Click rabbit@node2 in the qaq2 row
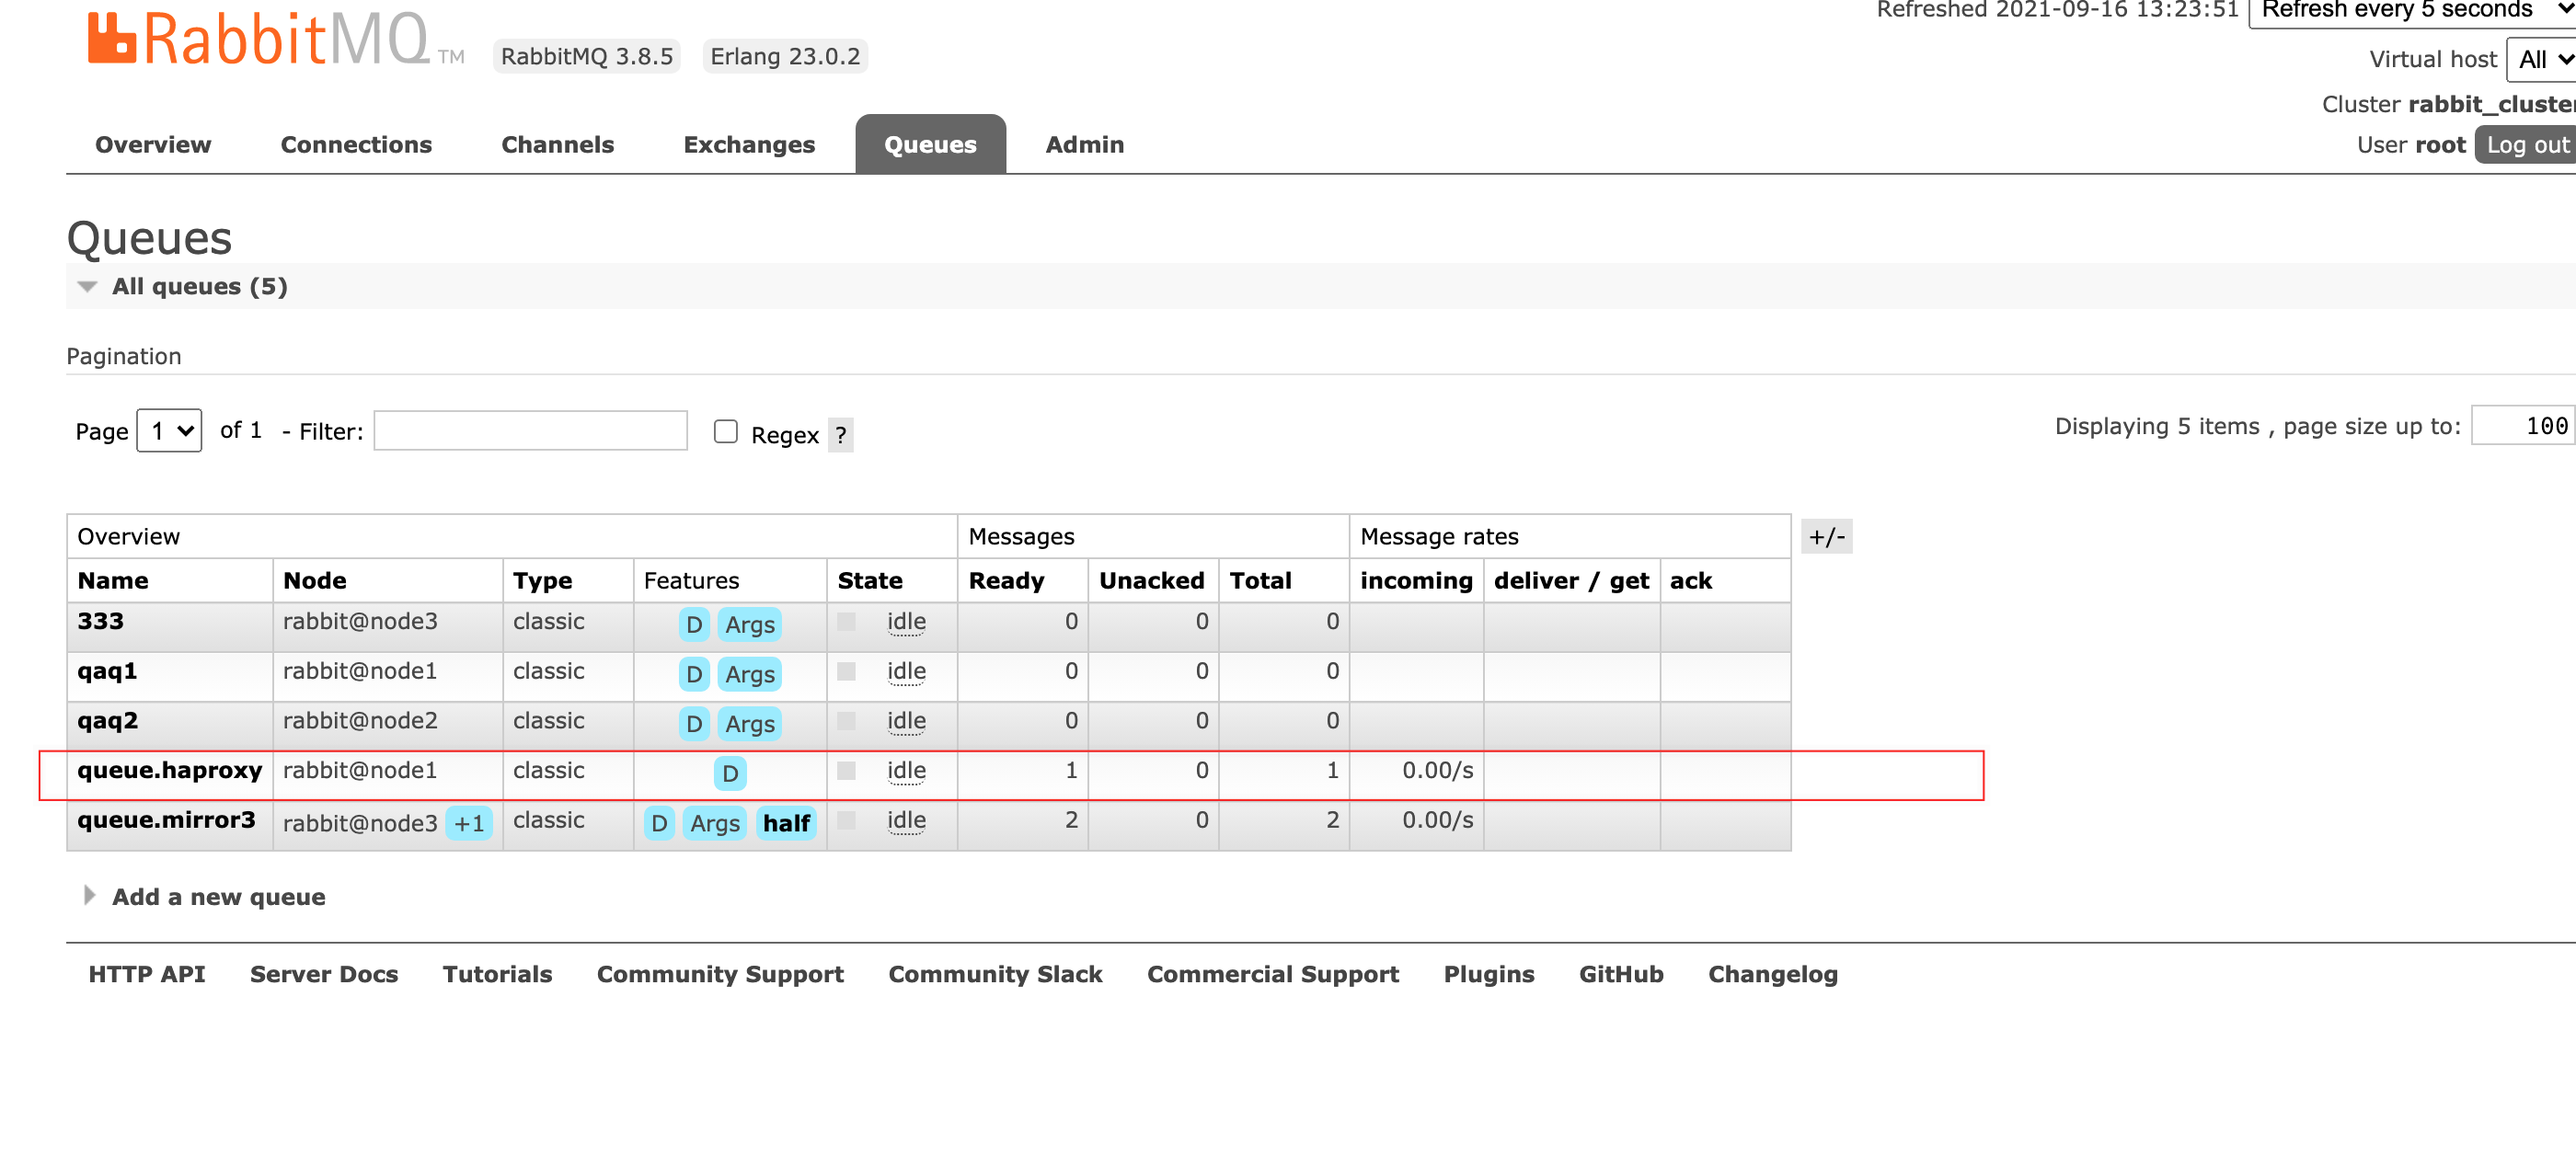This screenshot has width=2576, height=1157. (x=360, y=721)
